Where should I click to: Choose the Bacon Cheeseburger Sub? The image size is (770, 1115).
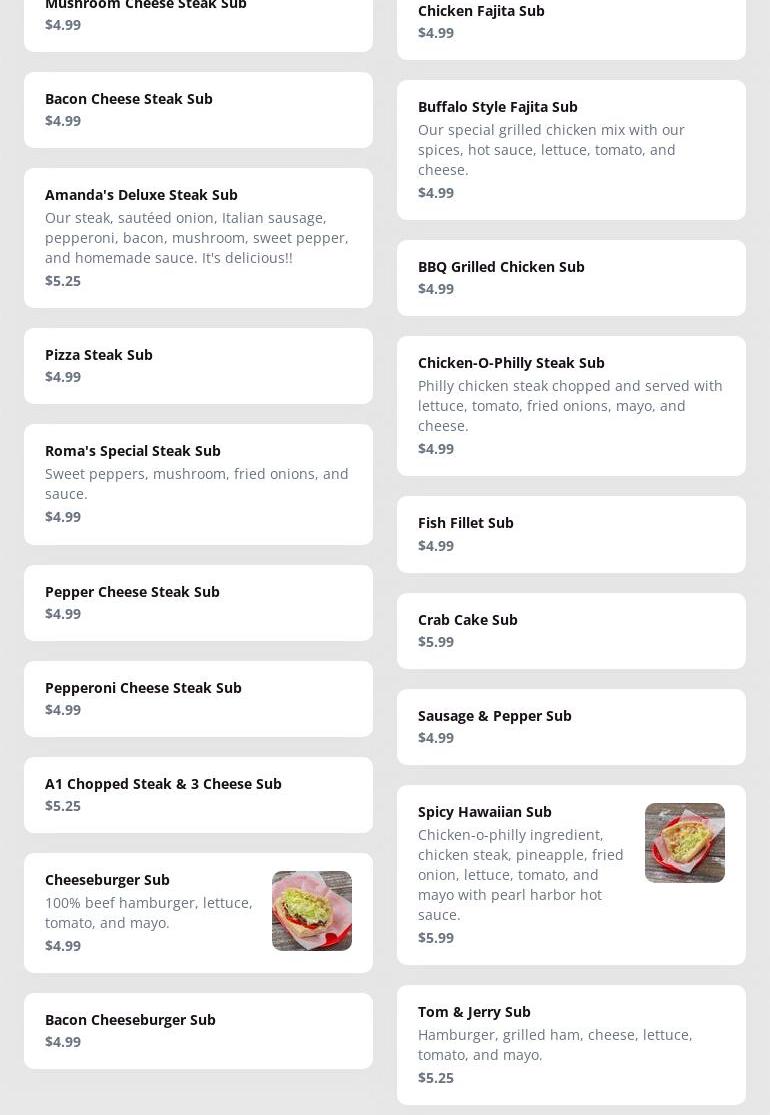coord(198,1031)
